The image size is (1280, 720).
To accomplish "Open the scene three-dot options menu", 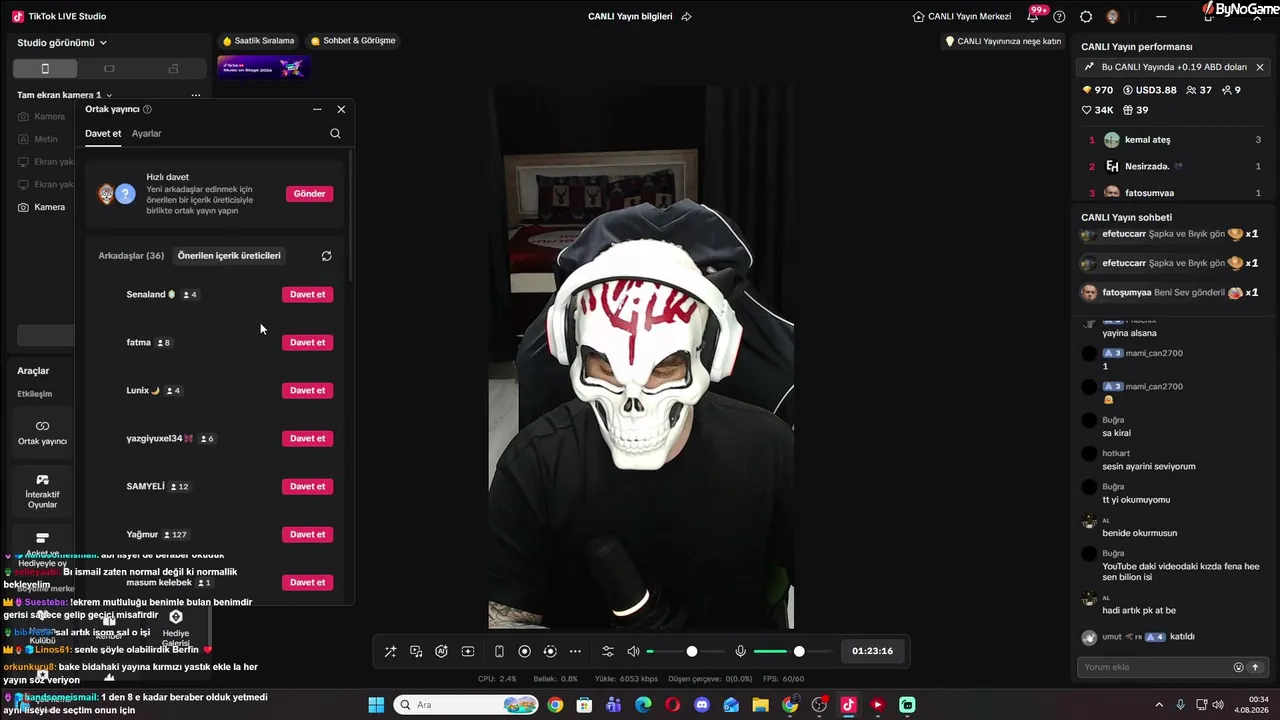I will click(x=196, y=95).
